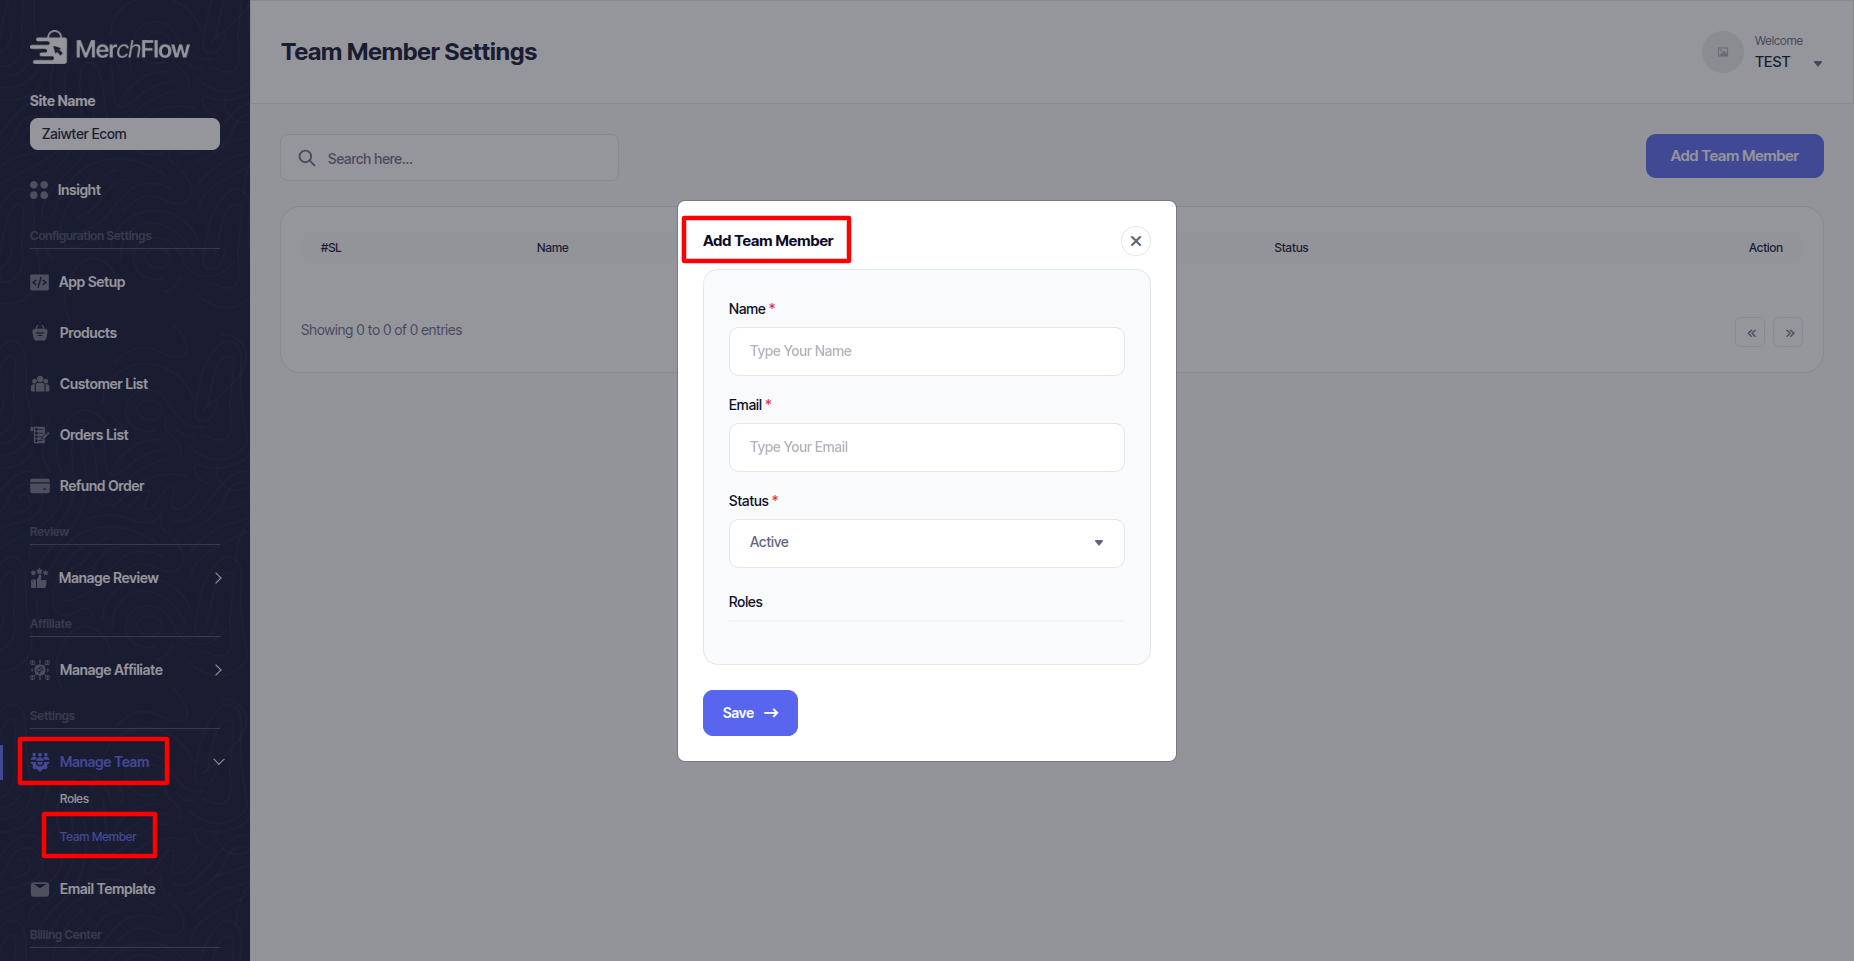The height and width of the screenshot is (961, 1854).
Task: Open the Status dropdown showing Active
Action: pyautogui.click(x=926, y=543)
